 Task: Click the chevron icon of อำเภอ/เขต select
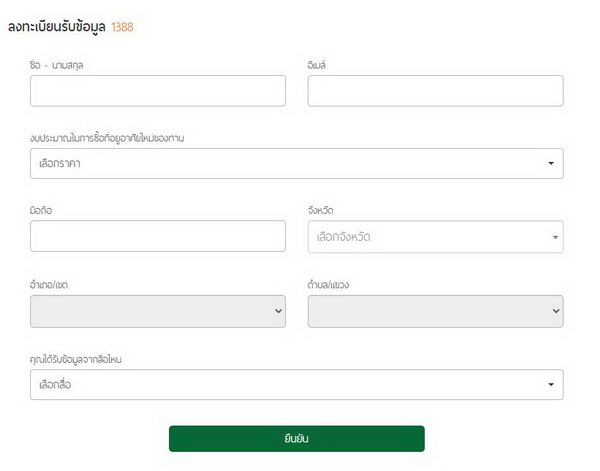click(278, 311)
